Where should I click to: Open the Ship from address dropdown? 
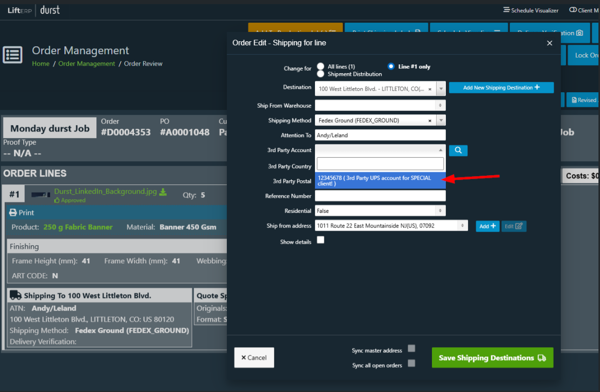[x=391, y=226]
